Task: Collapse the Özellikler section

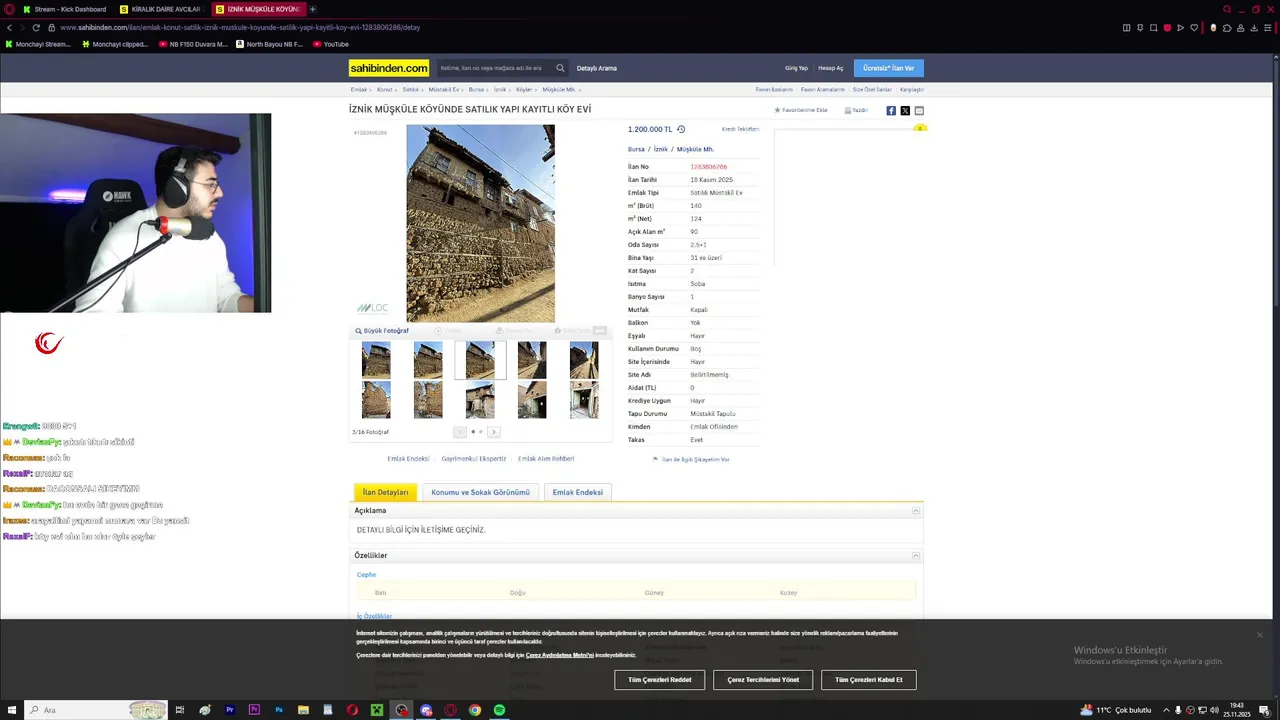Action: coord(916,555)
